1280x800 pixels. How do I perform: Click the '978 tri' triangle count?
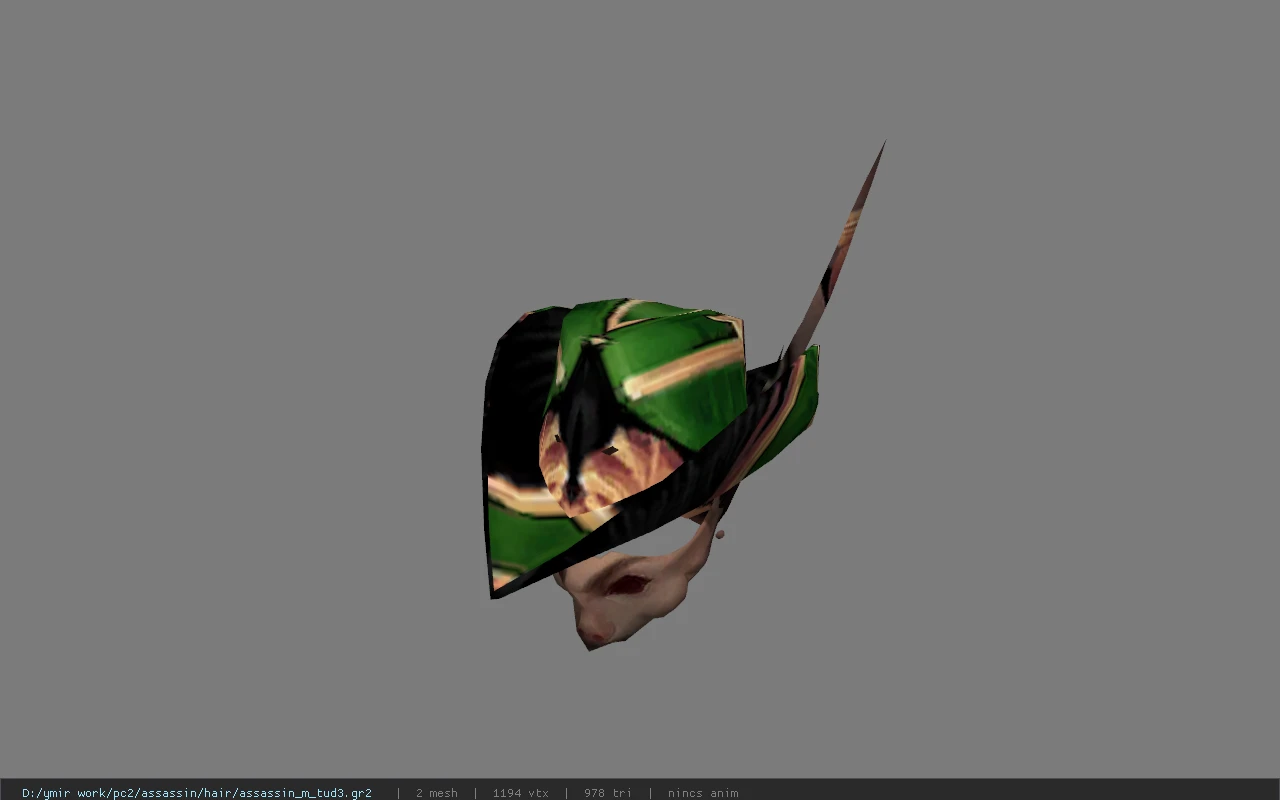click(608, 793)
